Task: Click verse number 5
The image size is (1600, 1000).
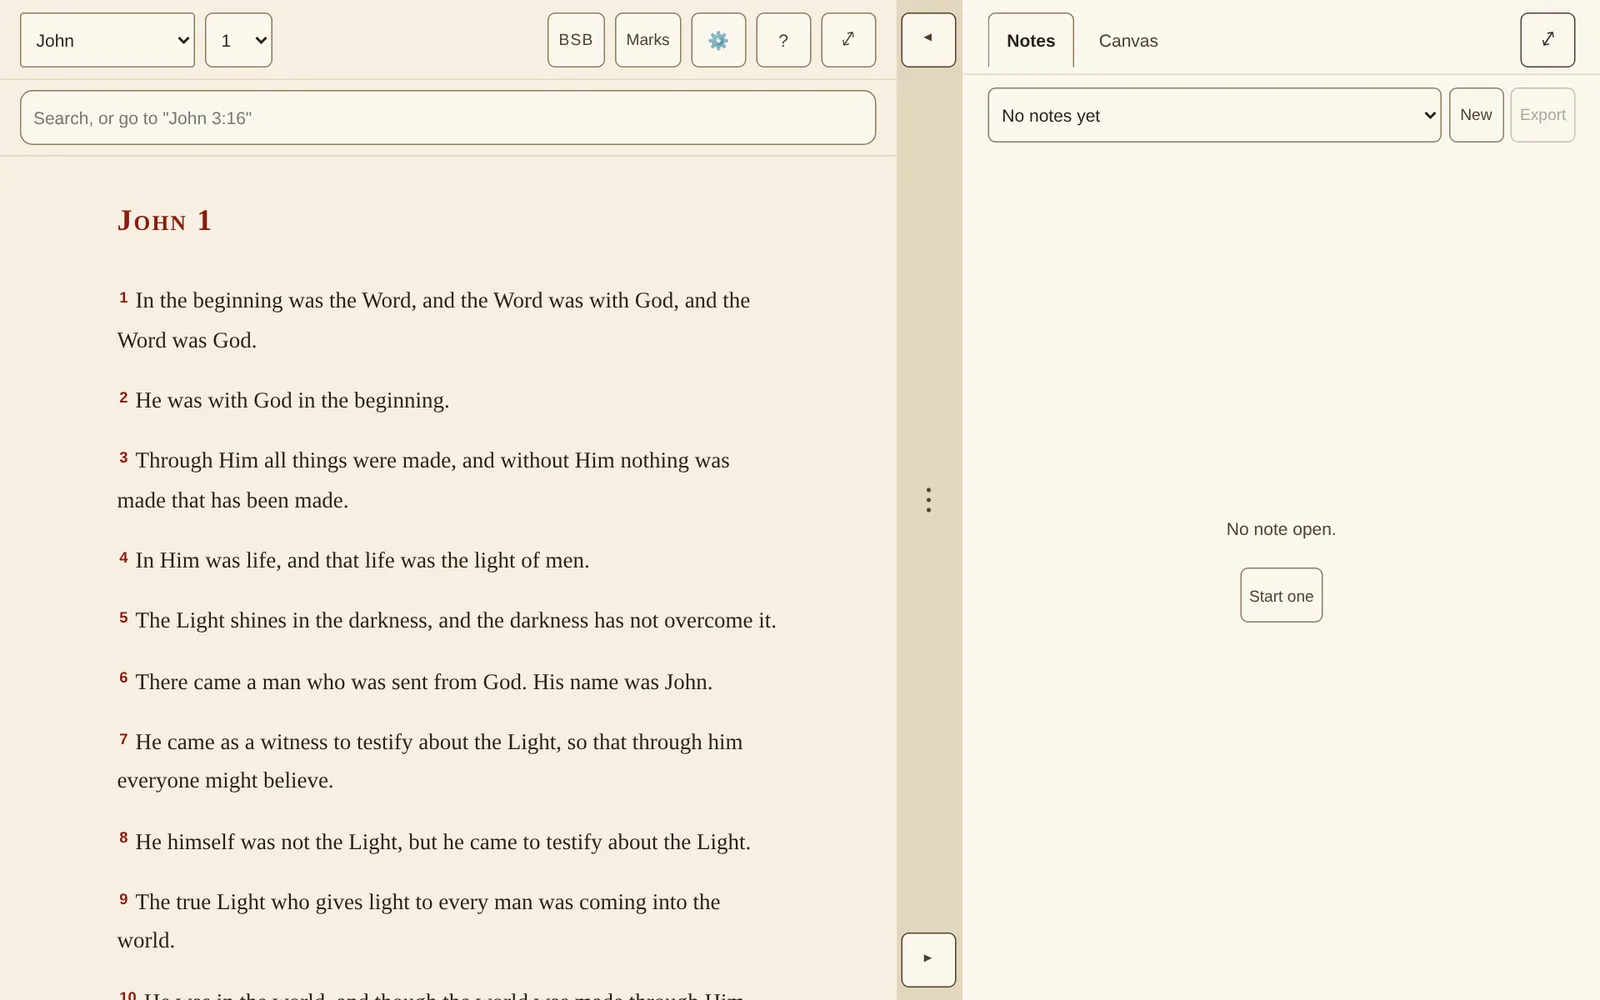Action: pyautogui.click(x=124, y=617)
